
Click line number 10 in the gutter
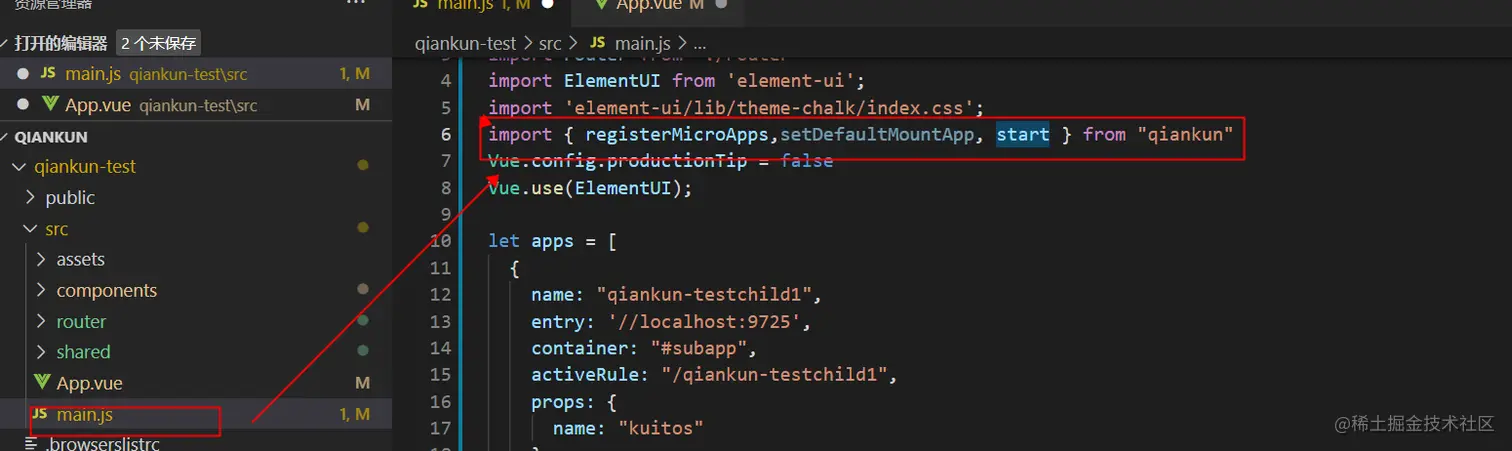[441, 241]
